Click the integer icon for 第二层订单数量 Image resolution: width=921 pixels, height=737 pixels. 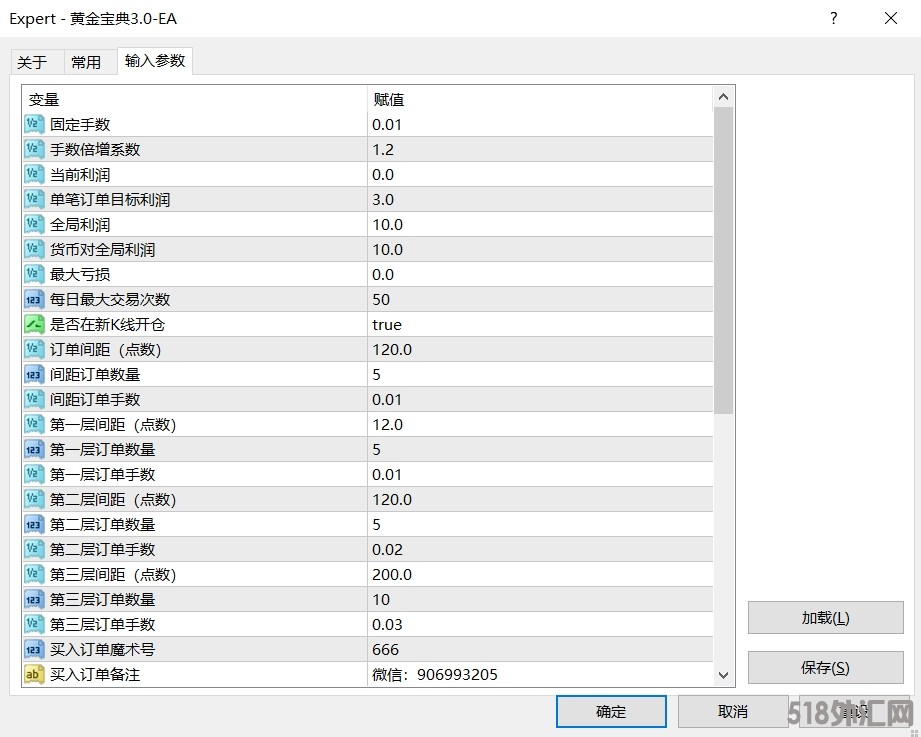click(x=34, y=524)
